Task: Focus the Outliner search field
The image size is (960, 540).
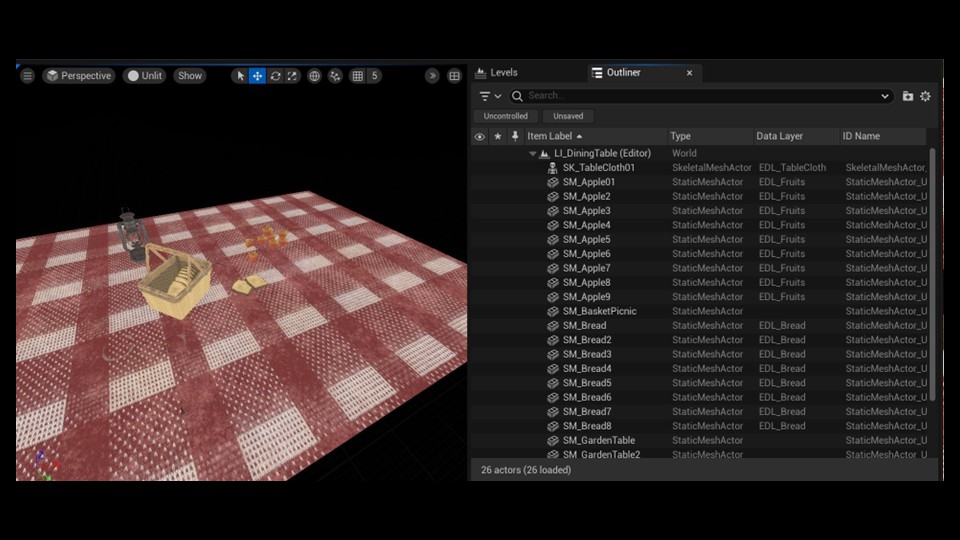Action: click(x=700, y=96)
